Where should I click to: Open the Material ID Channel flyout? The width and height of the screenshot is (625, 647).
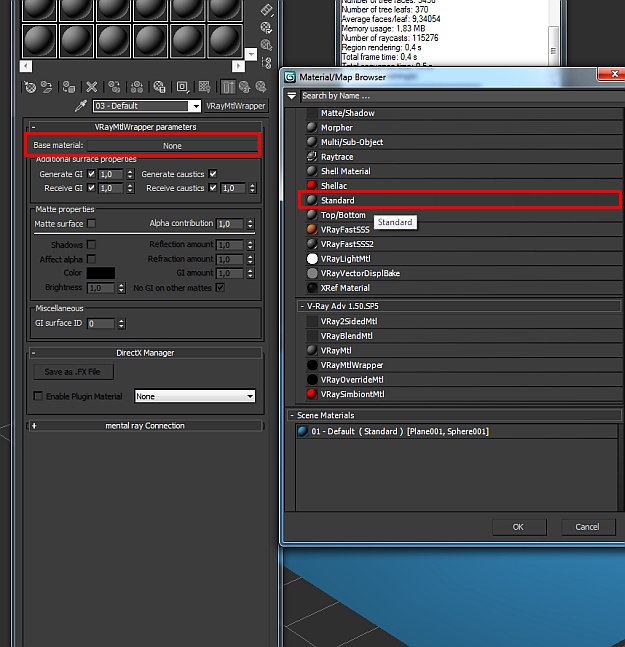pos(182,87)
